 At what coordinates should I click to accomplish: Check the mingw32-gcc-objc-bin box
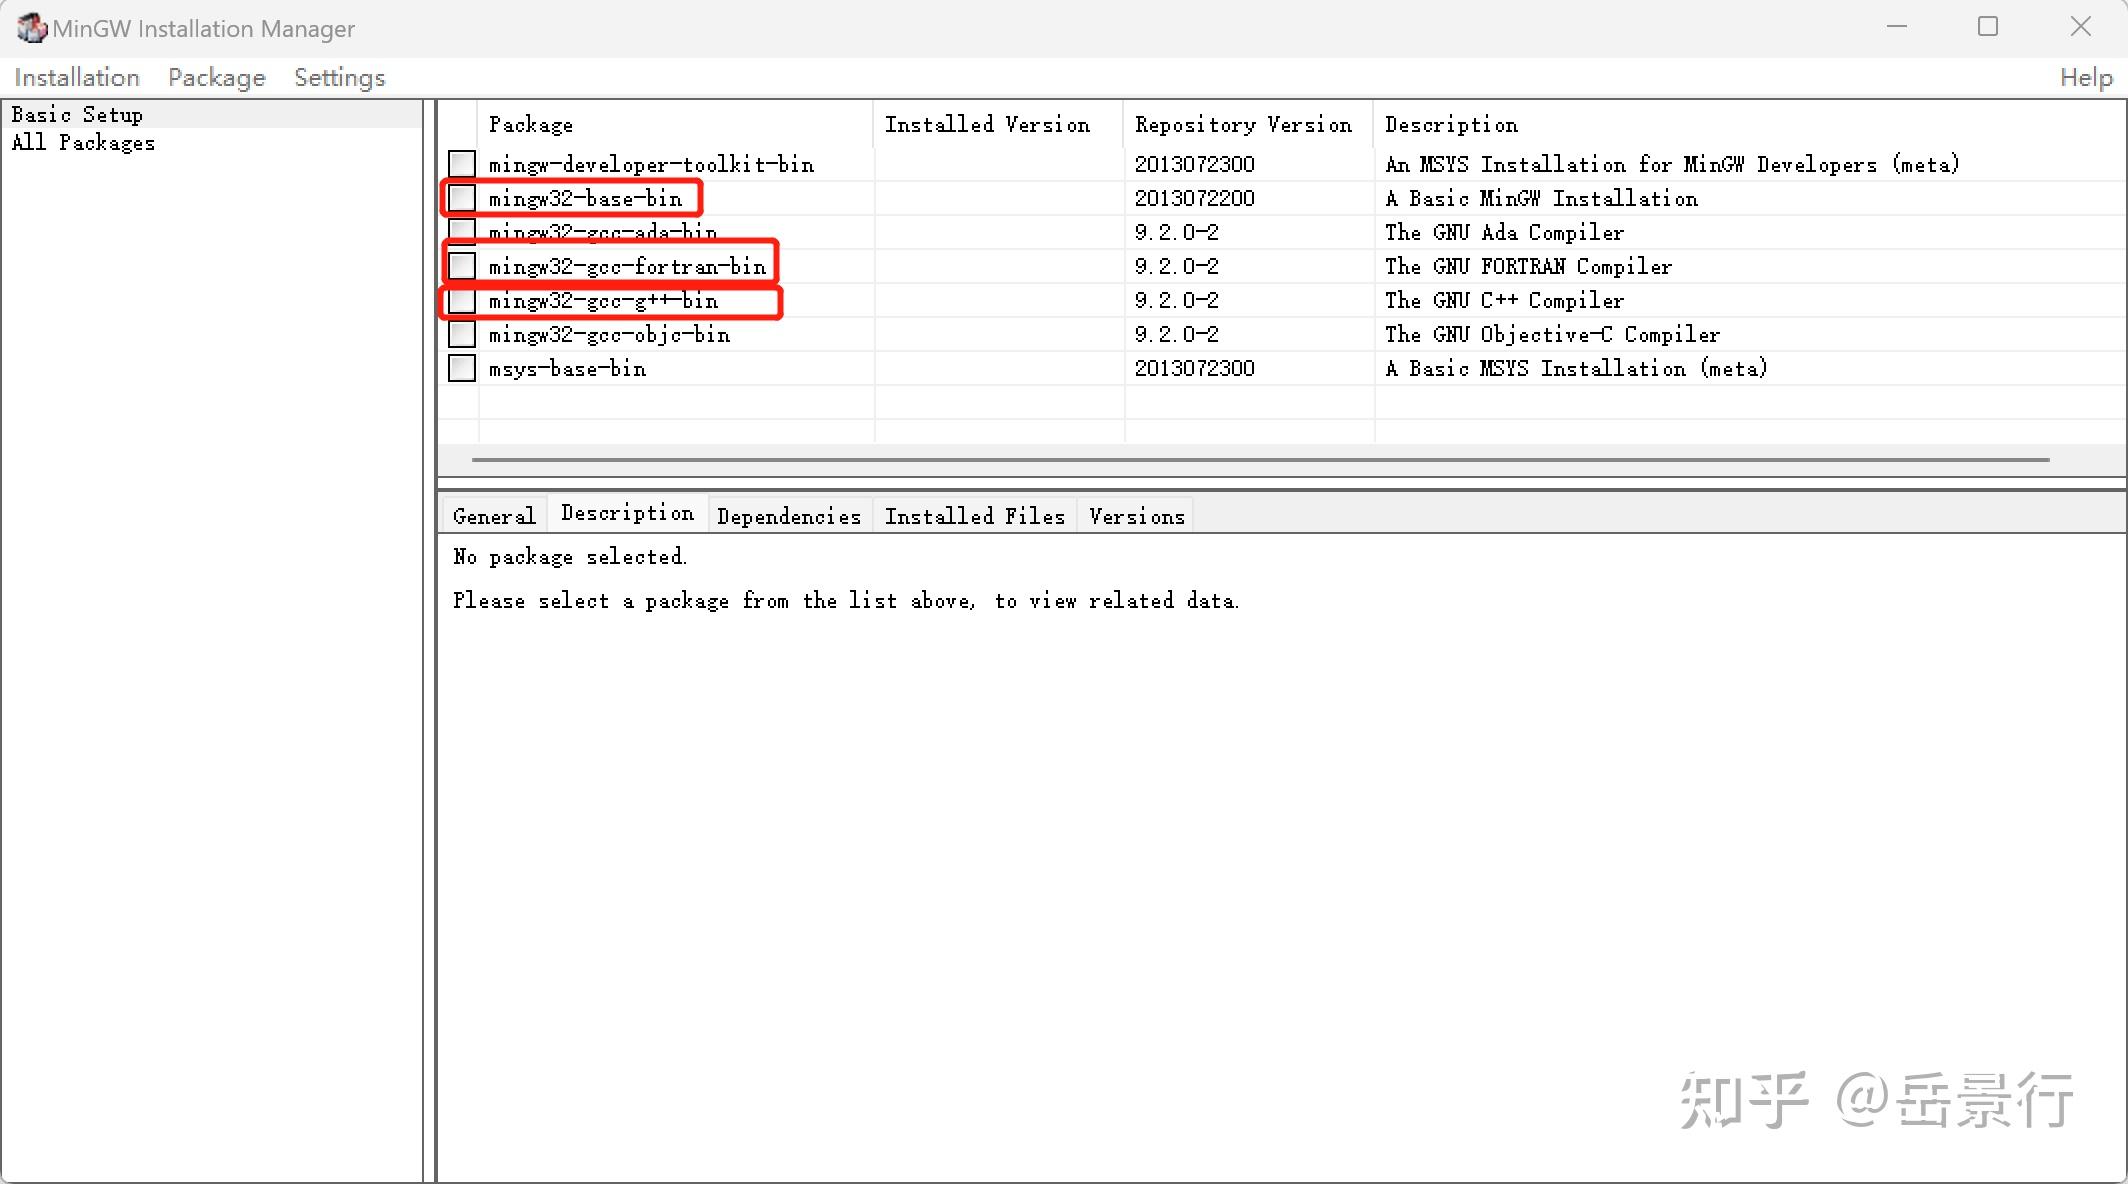(462, 334)
